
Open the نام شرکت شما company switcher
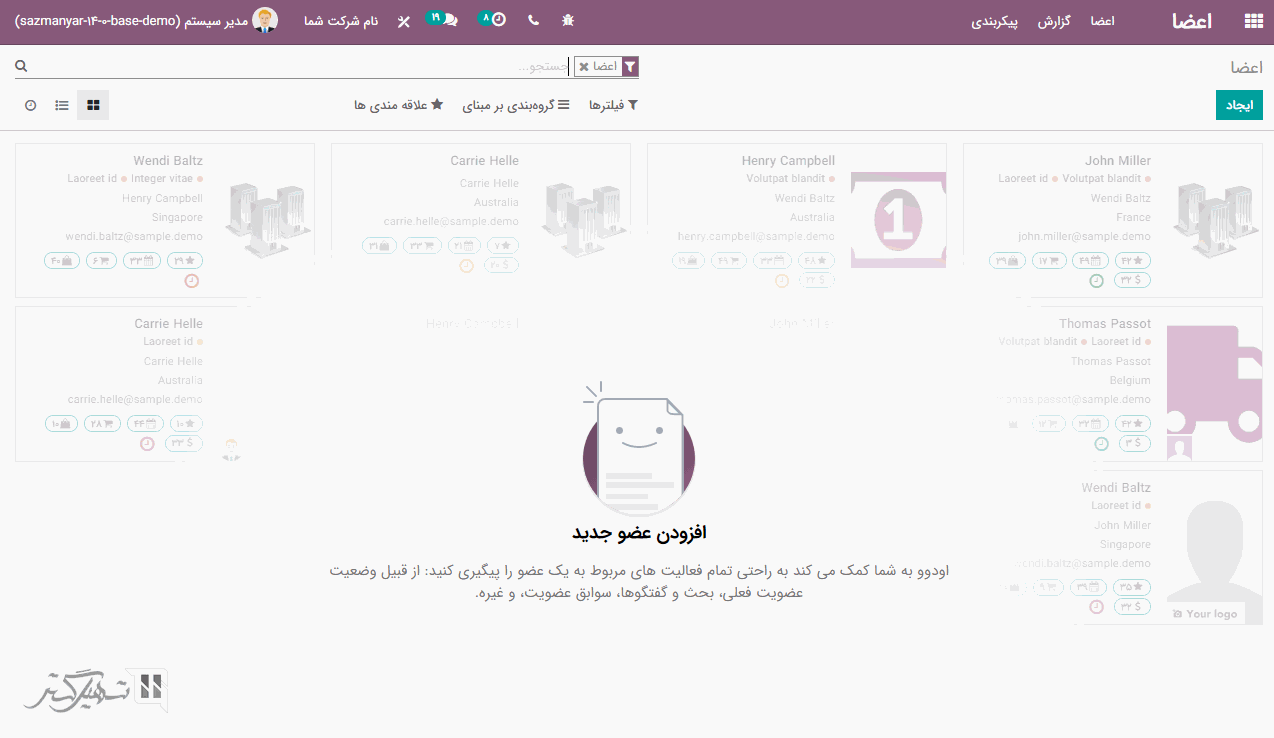click(x=341, y=21)
